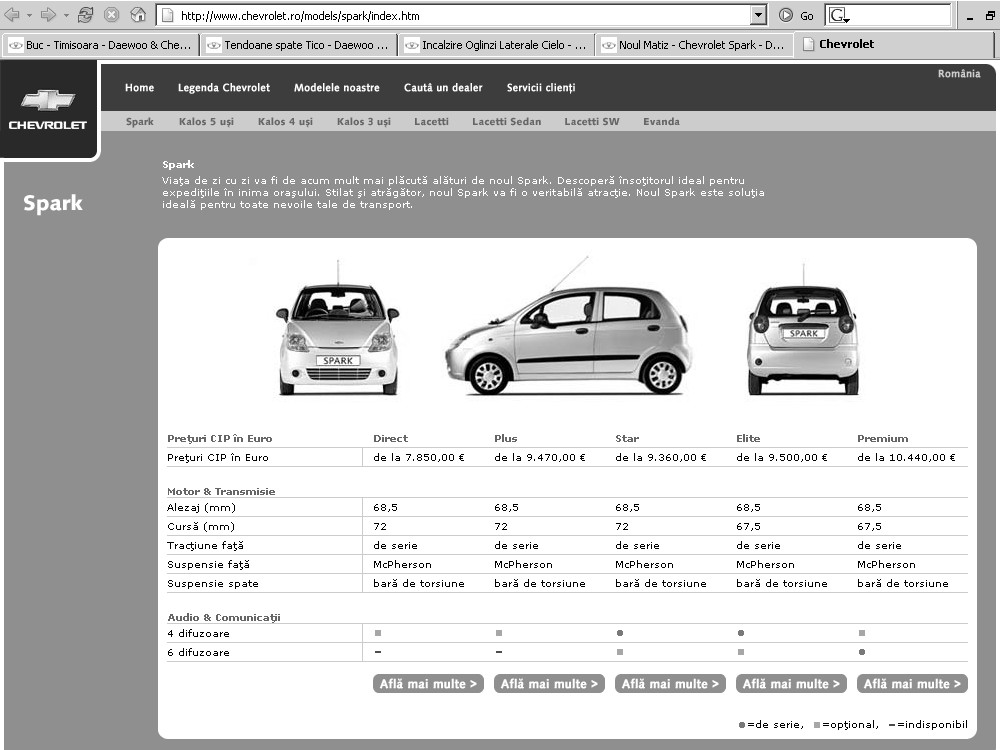
Task: Switch to the Buc - Timisoara tab
Action: 101,45
